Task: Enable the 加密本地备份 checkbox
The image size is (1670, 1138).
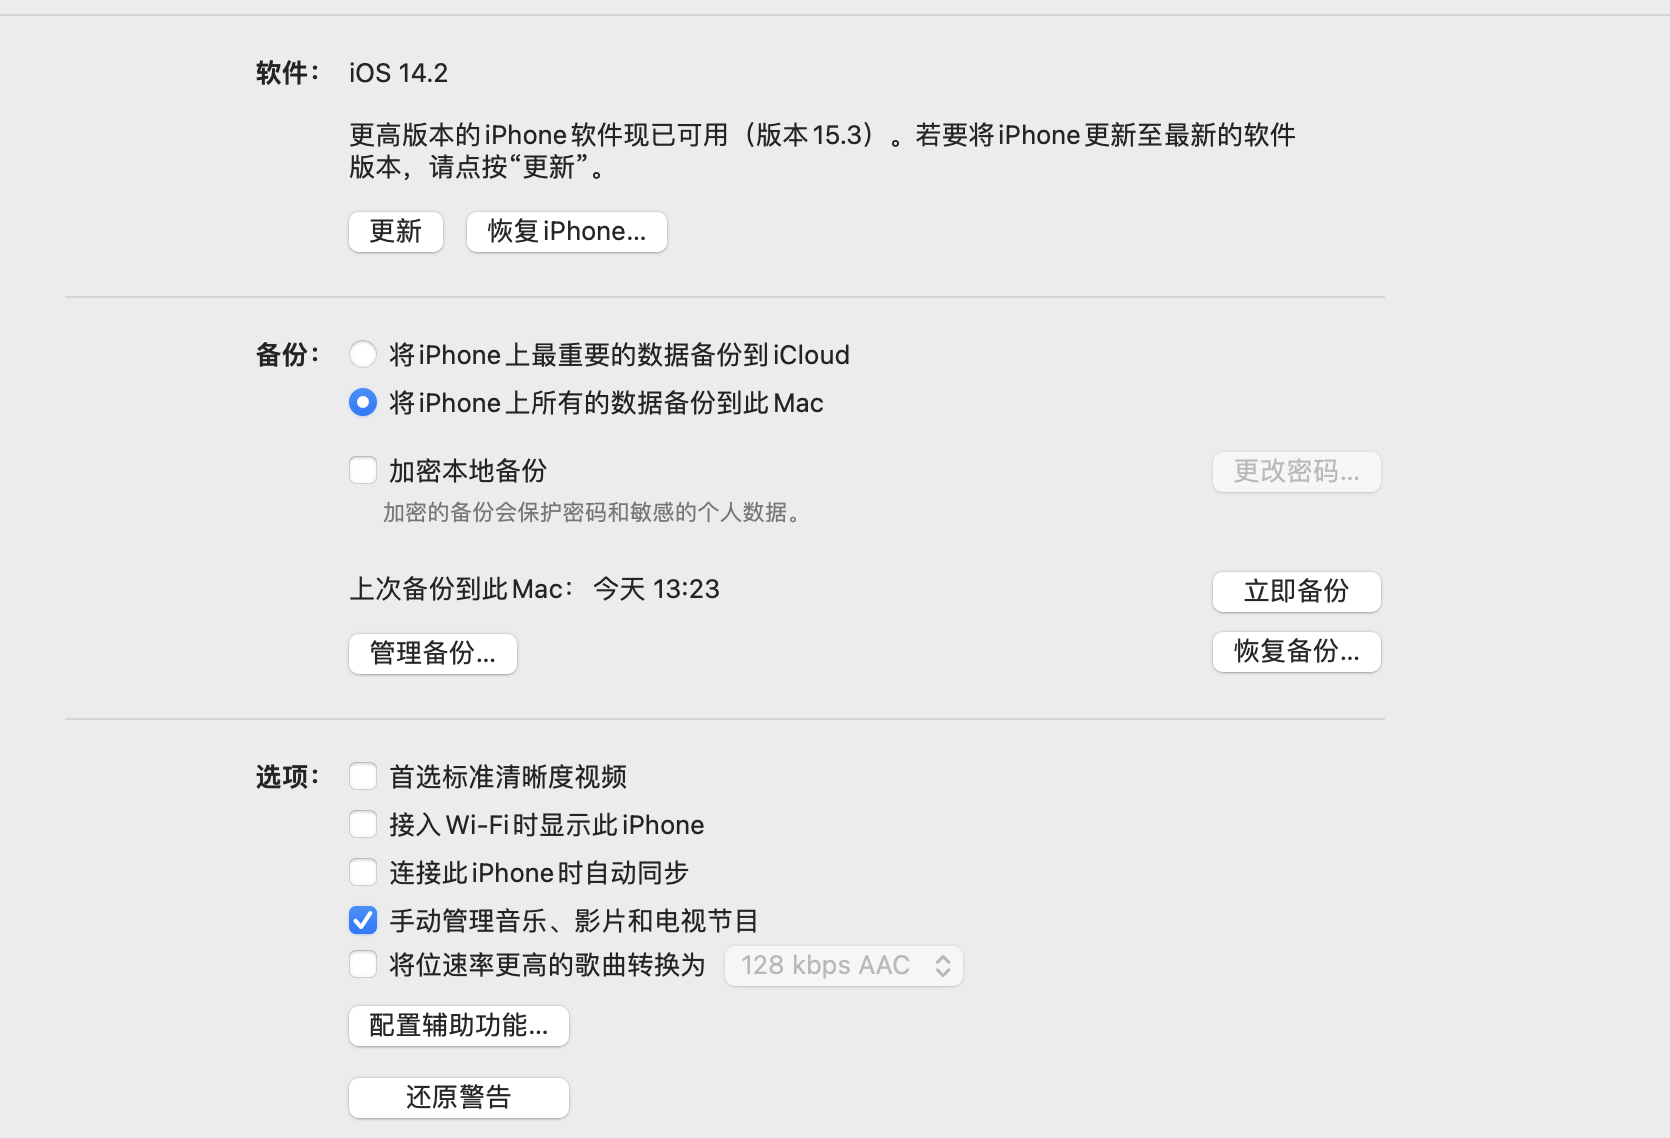Action: (363, 471)
